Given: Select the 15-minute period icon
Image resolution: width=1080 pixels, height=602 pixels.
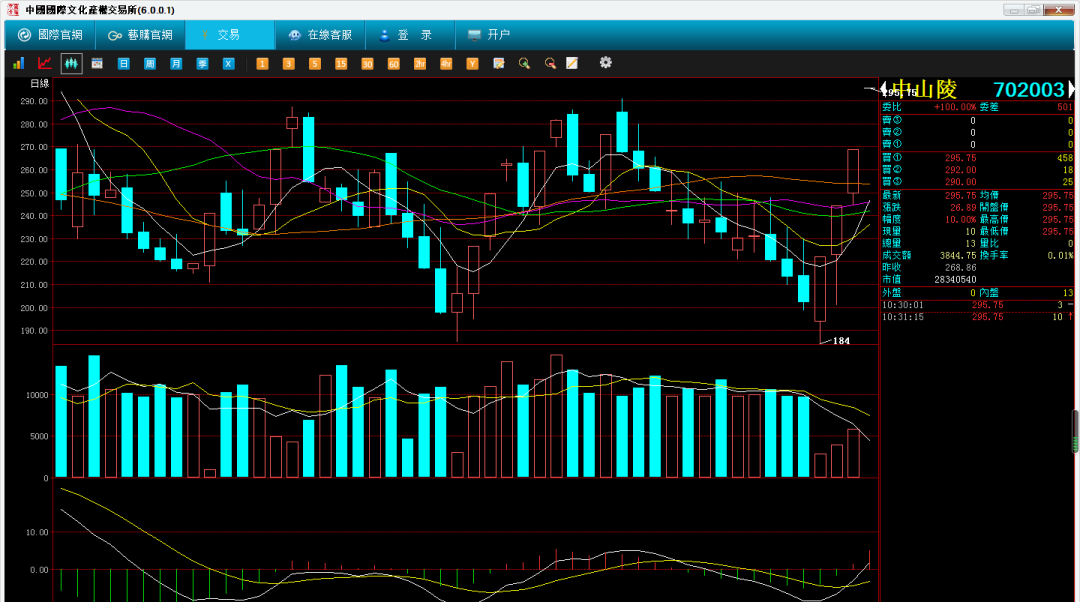Looking at the screenshot, I should point(341,63).
